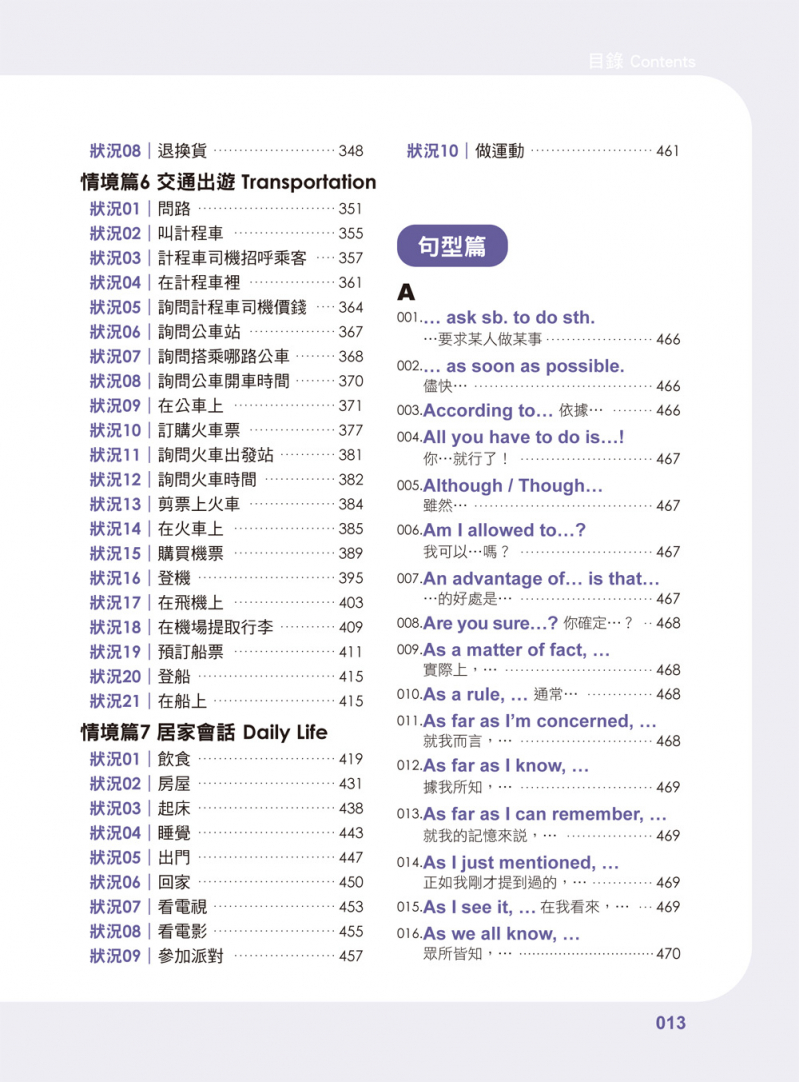Click the page number 013

point(670,1022)
